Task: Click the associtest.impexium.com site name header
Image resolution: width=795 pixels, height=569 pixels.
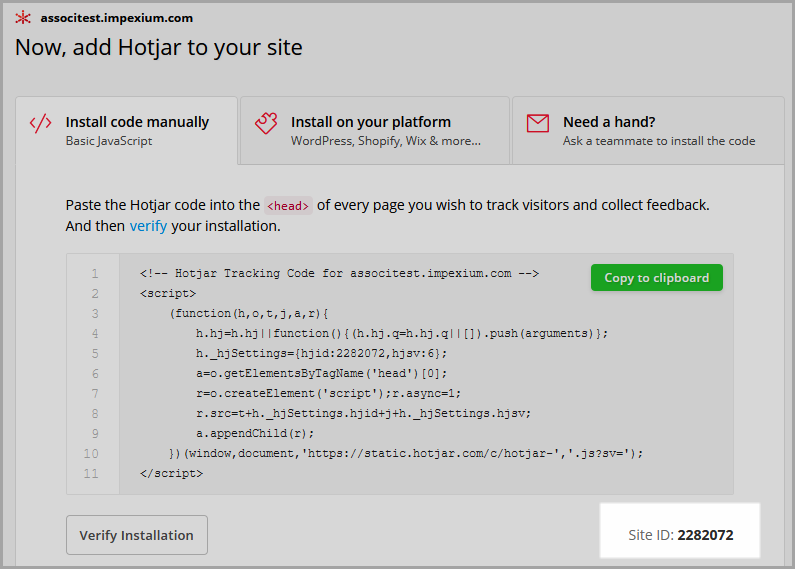Action: [x=117, y=18]
